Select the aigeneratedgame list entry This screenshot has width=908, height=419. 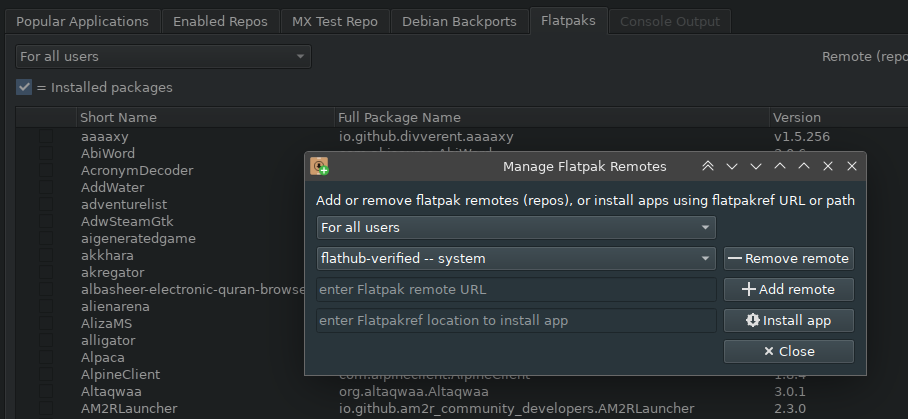point(138,239)
